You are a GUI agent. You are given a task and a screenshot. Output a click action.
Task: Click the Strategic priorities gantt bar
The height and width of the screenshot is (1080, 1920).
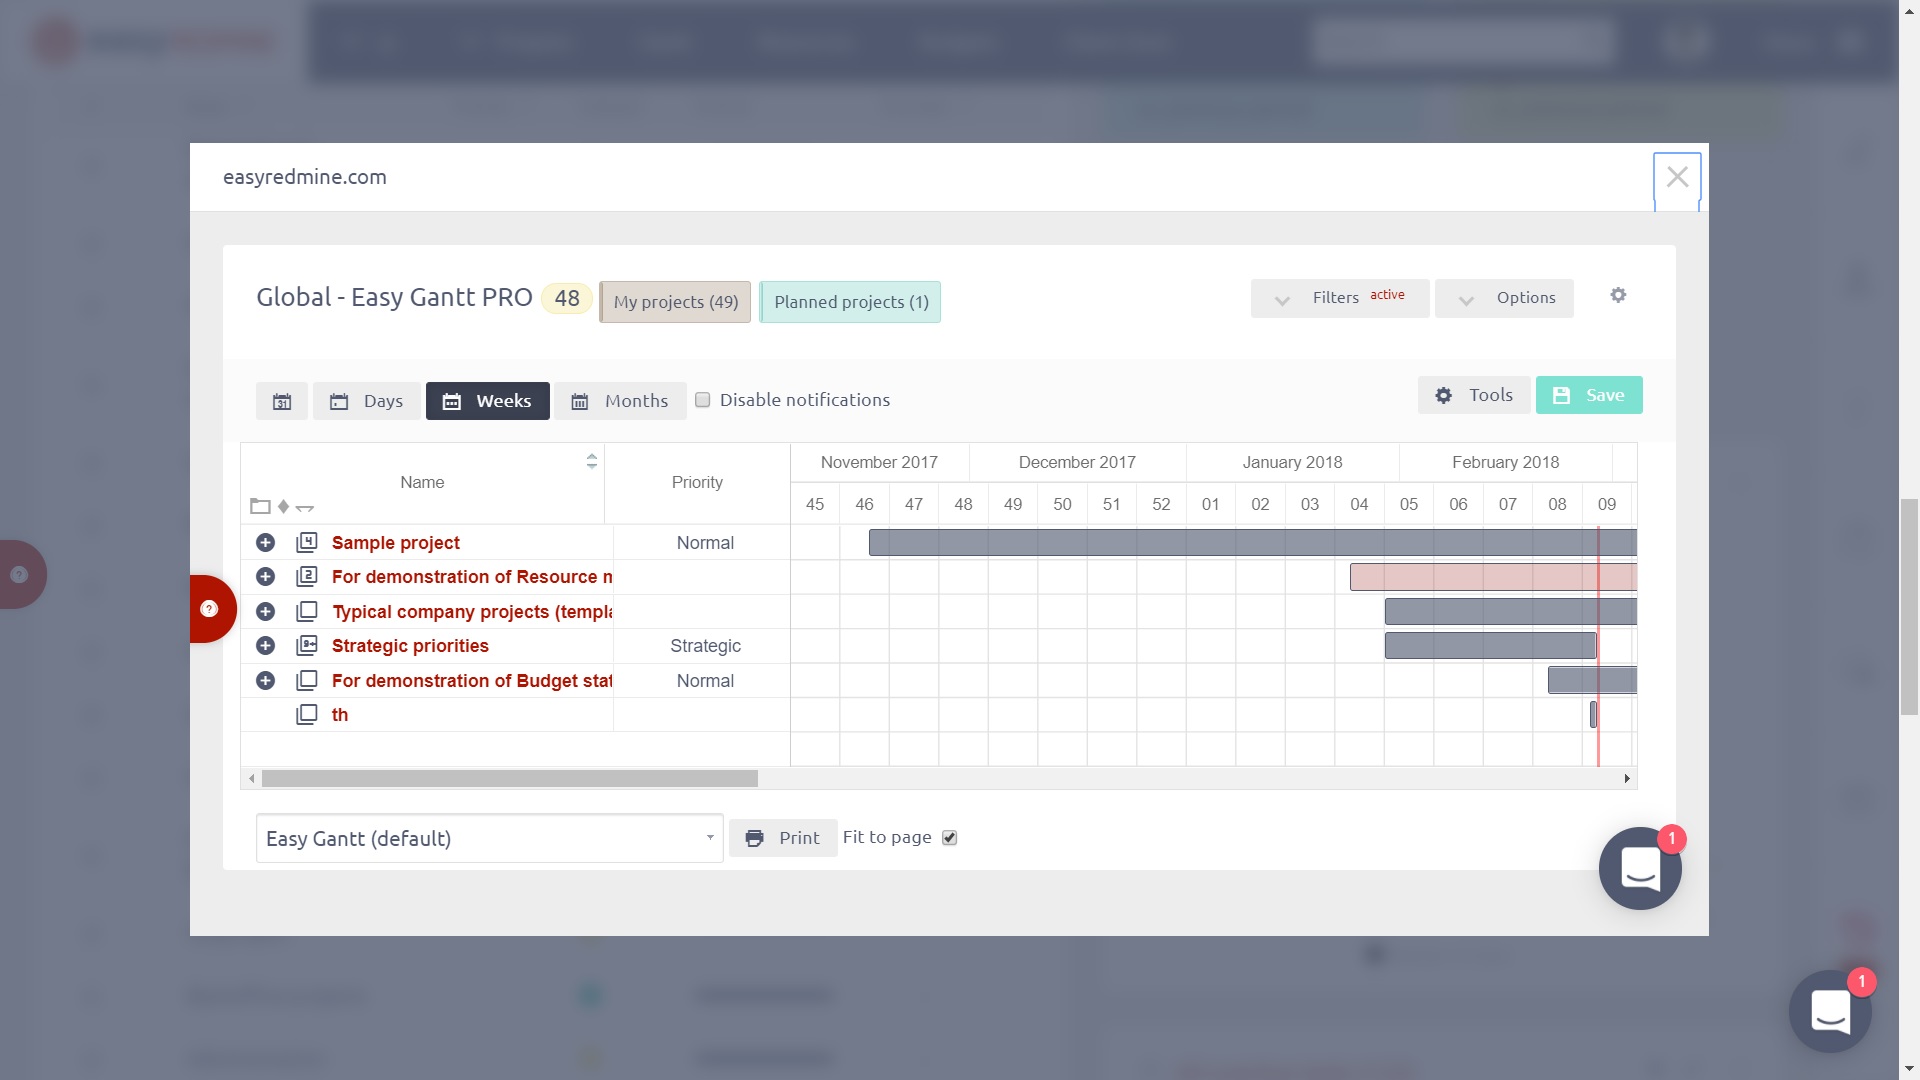pos(1490,646)
